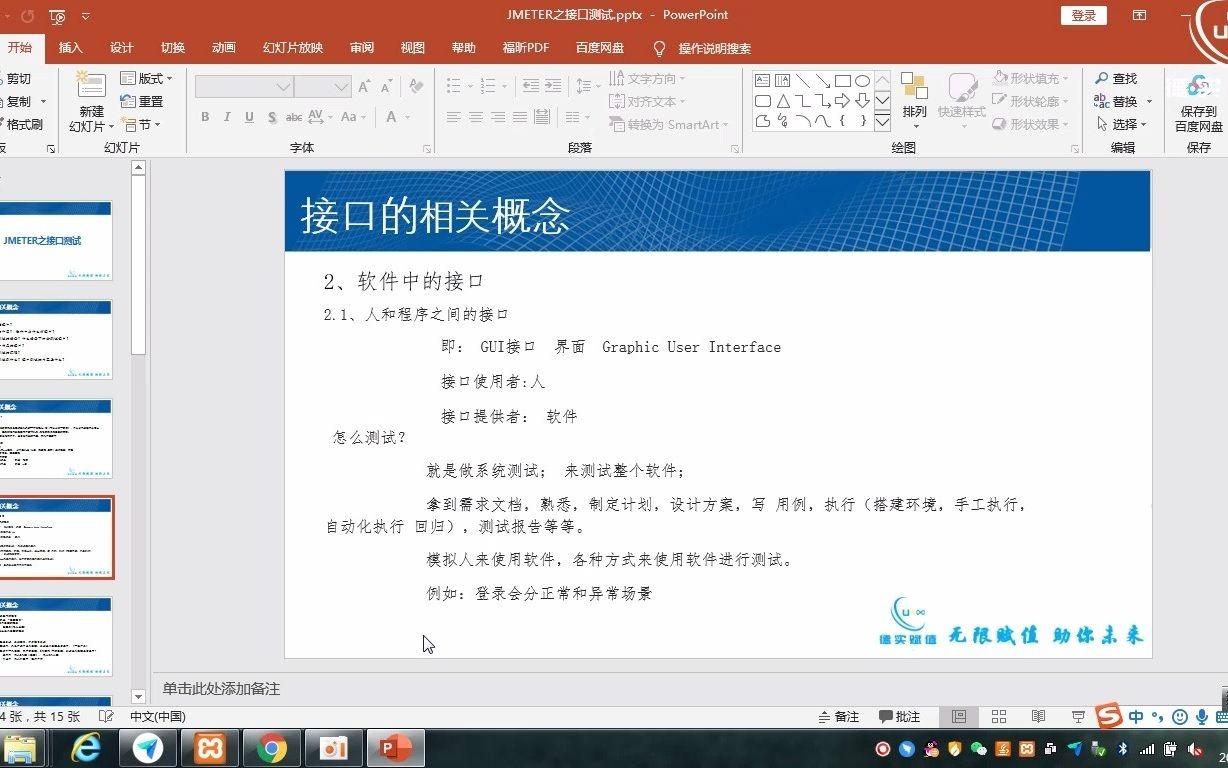
Task: Open the Reading View icon in status bar
Action: [1038, 717]
